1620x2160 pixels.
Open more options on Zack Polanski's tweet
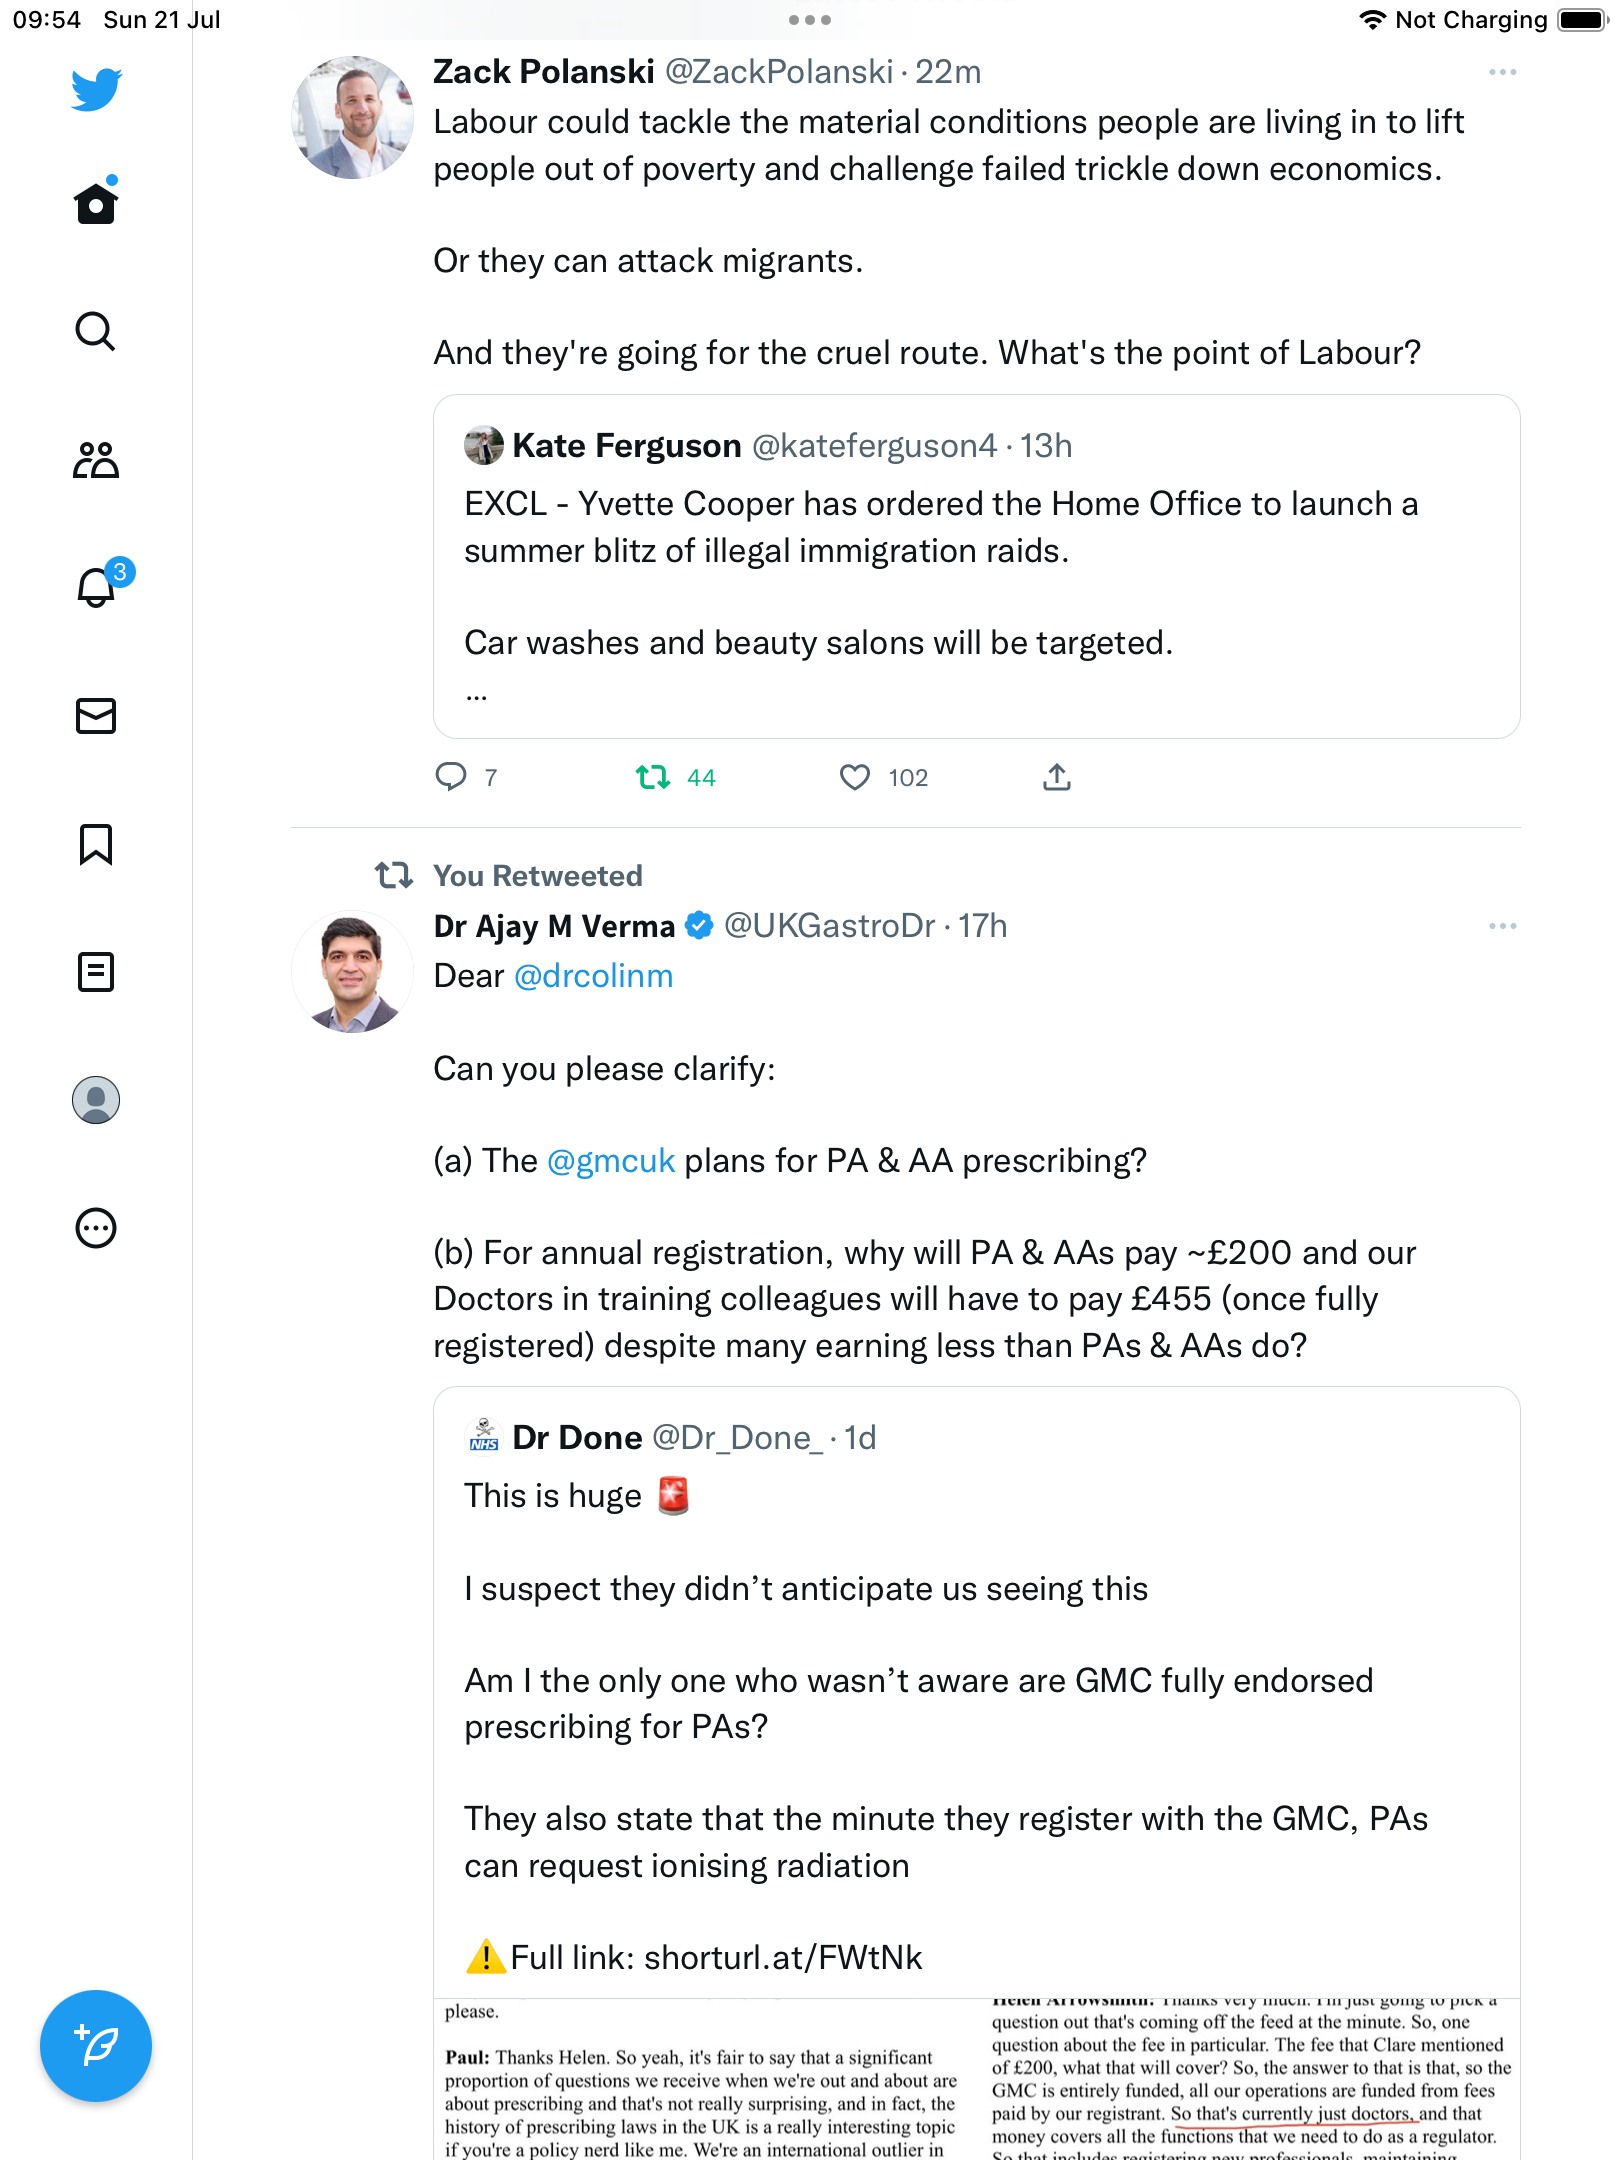coord(1502,72)
